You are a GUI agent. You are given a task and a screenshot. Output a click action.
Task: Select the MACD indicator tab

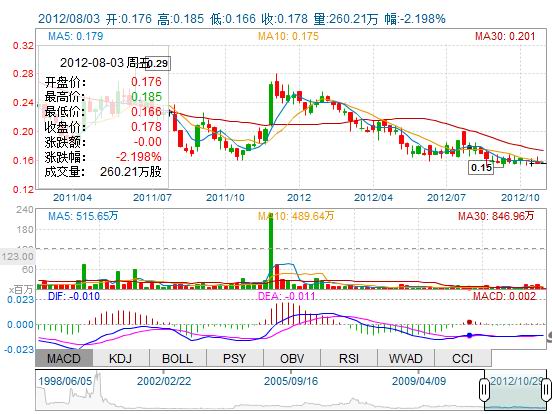(64, 358)
